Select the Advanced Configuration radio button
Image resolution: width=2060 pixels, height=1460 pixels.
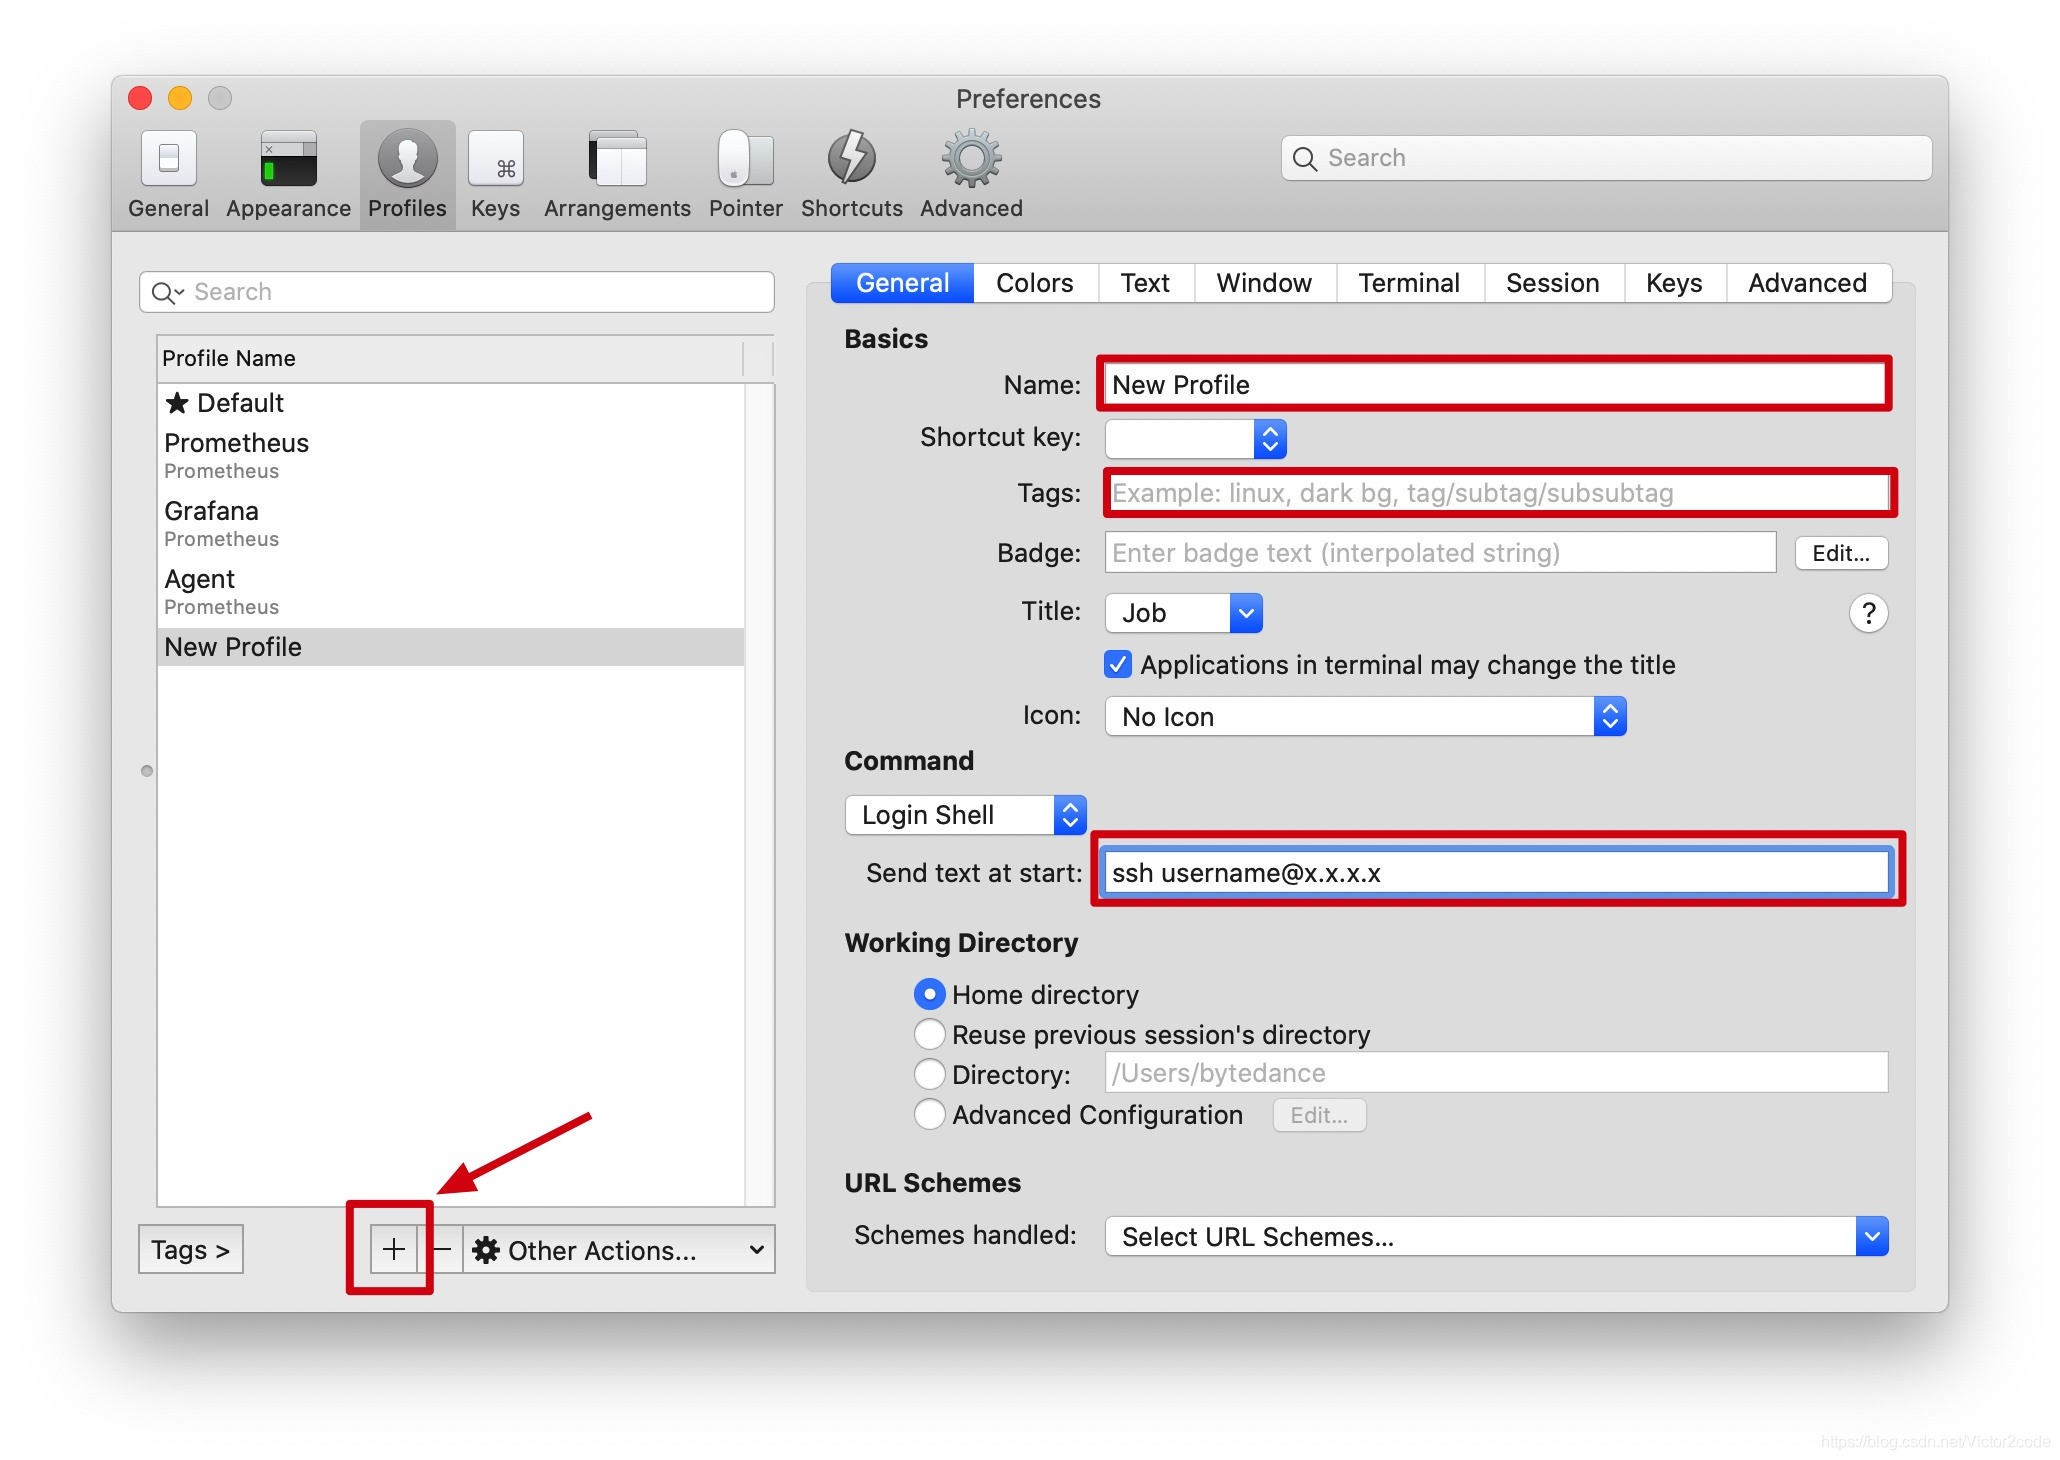(930, 1114)
